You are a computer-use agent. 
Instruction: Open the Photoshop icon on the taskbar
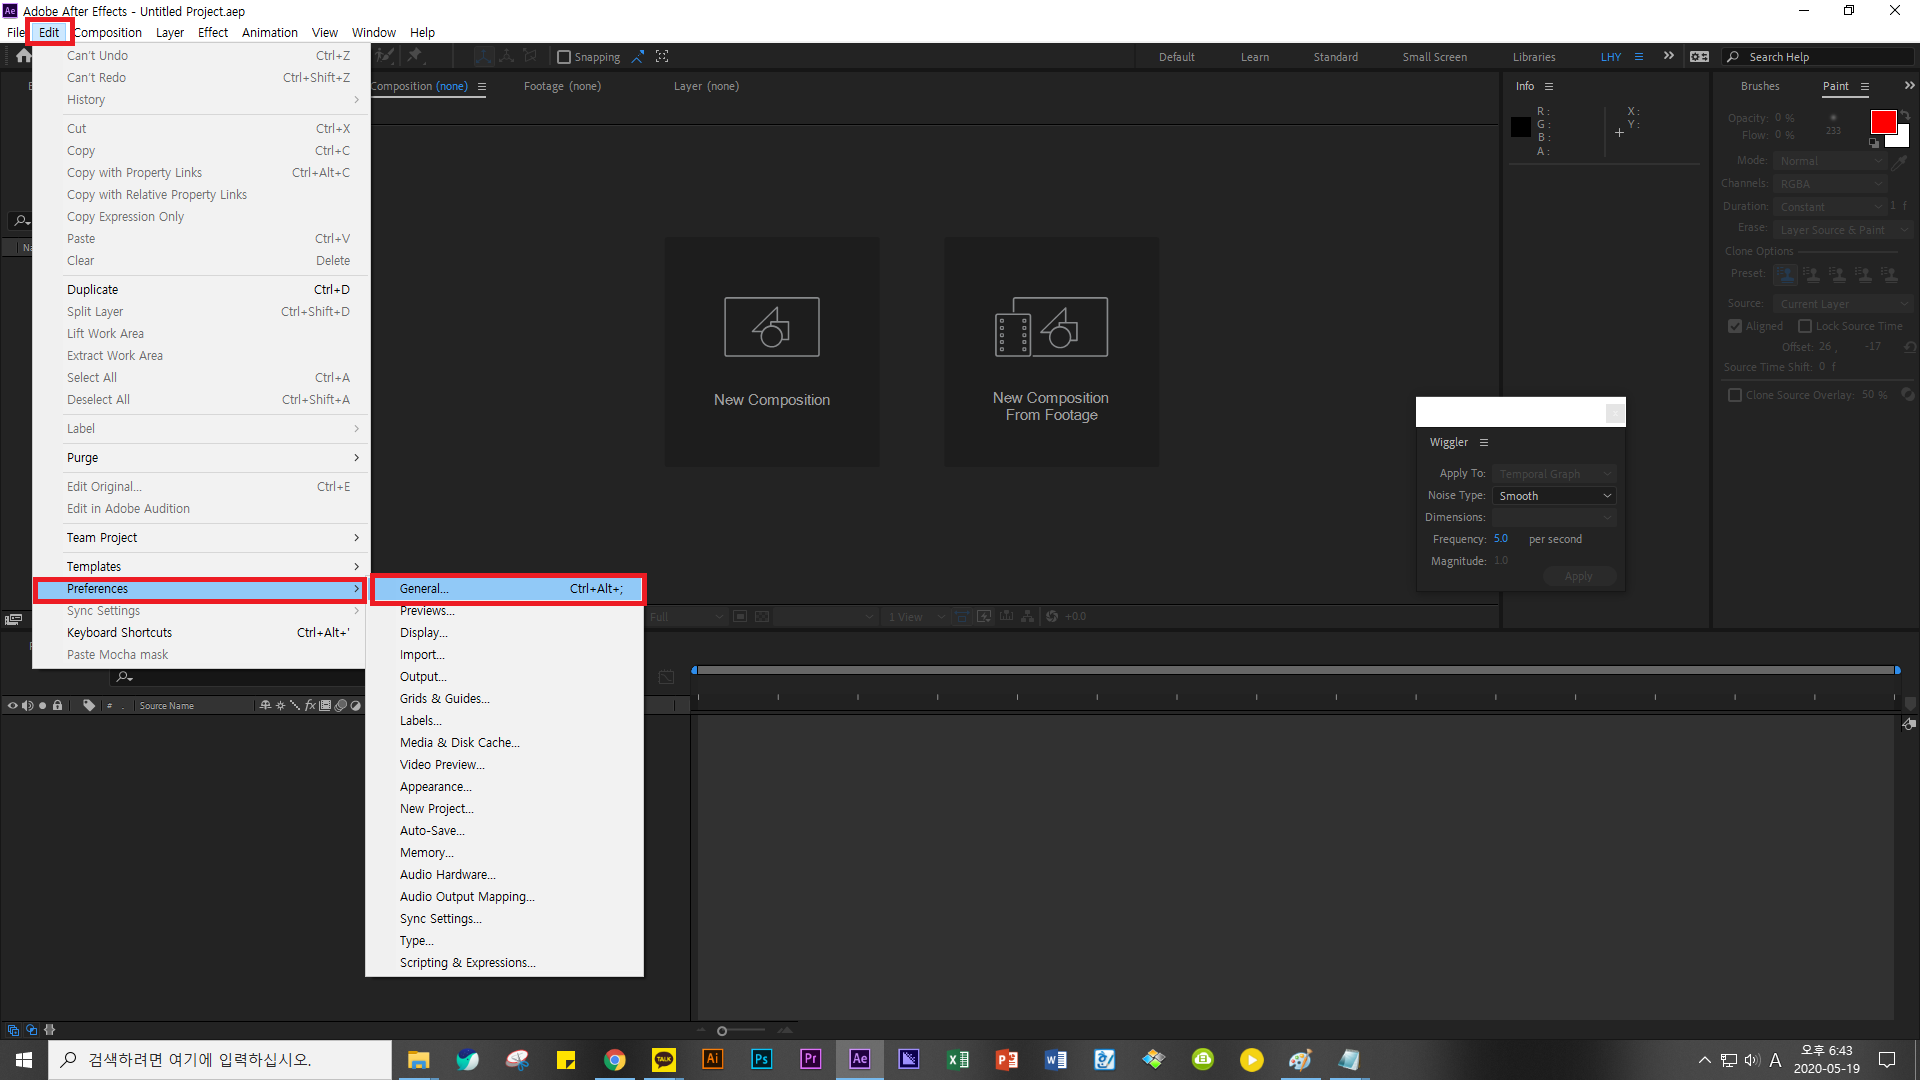coord(761,1059)
